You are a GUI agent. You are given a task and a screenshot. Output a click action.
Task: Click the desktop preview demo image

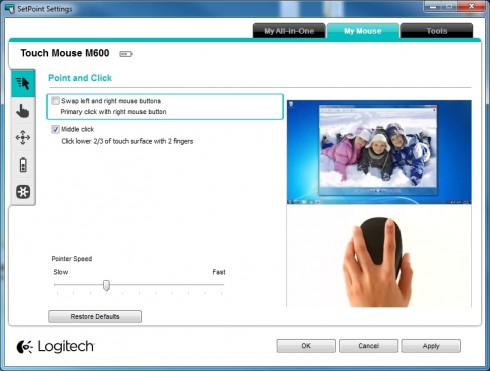[379, 152]
